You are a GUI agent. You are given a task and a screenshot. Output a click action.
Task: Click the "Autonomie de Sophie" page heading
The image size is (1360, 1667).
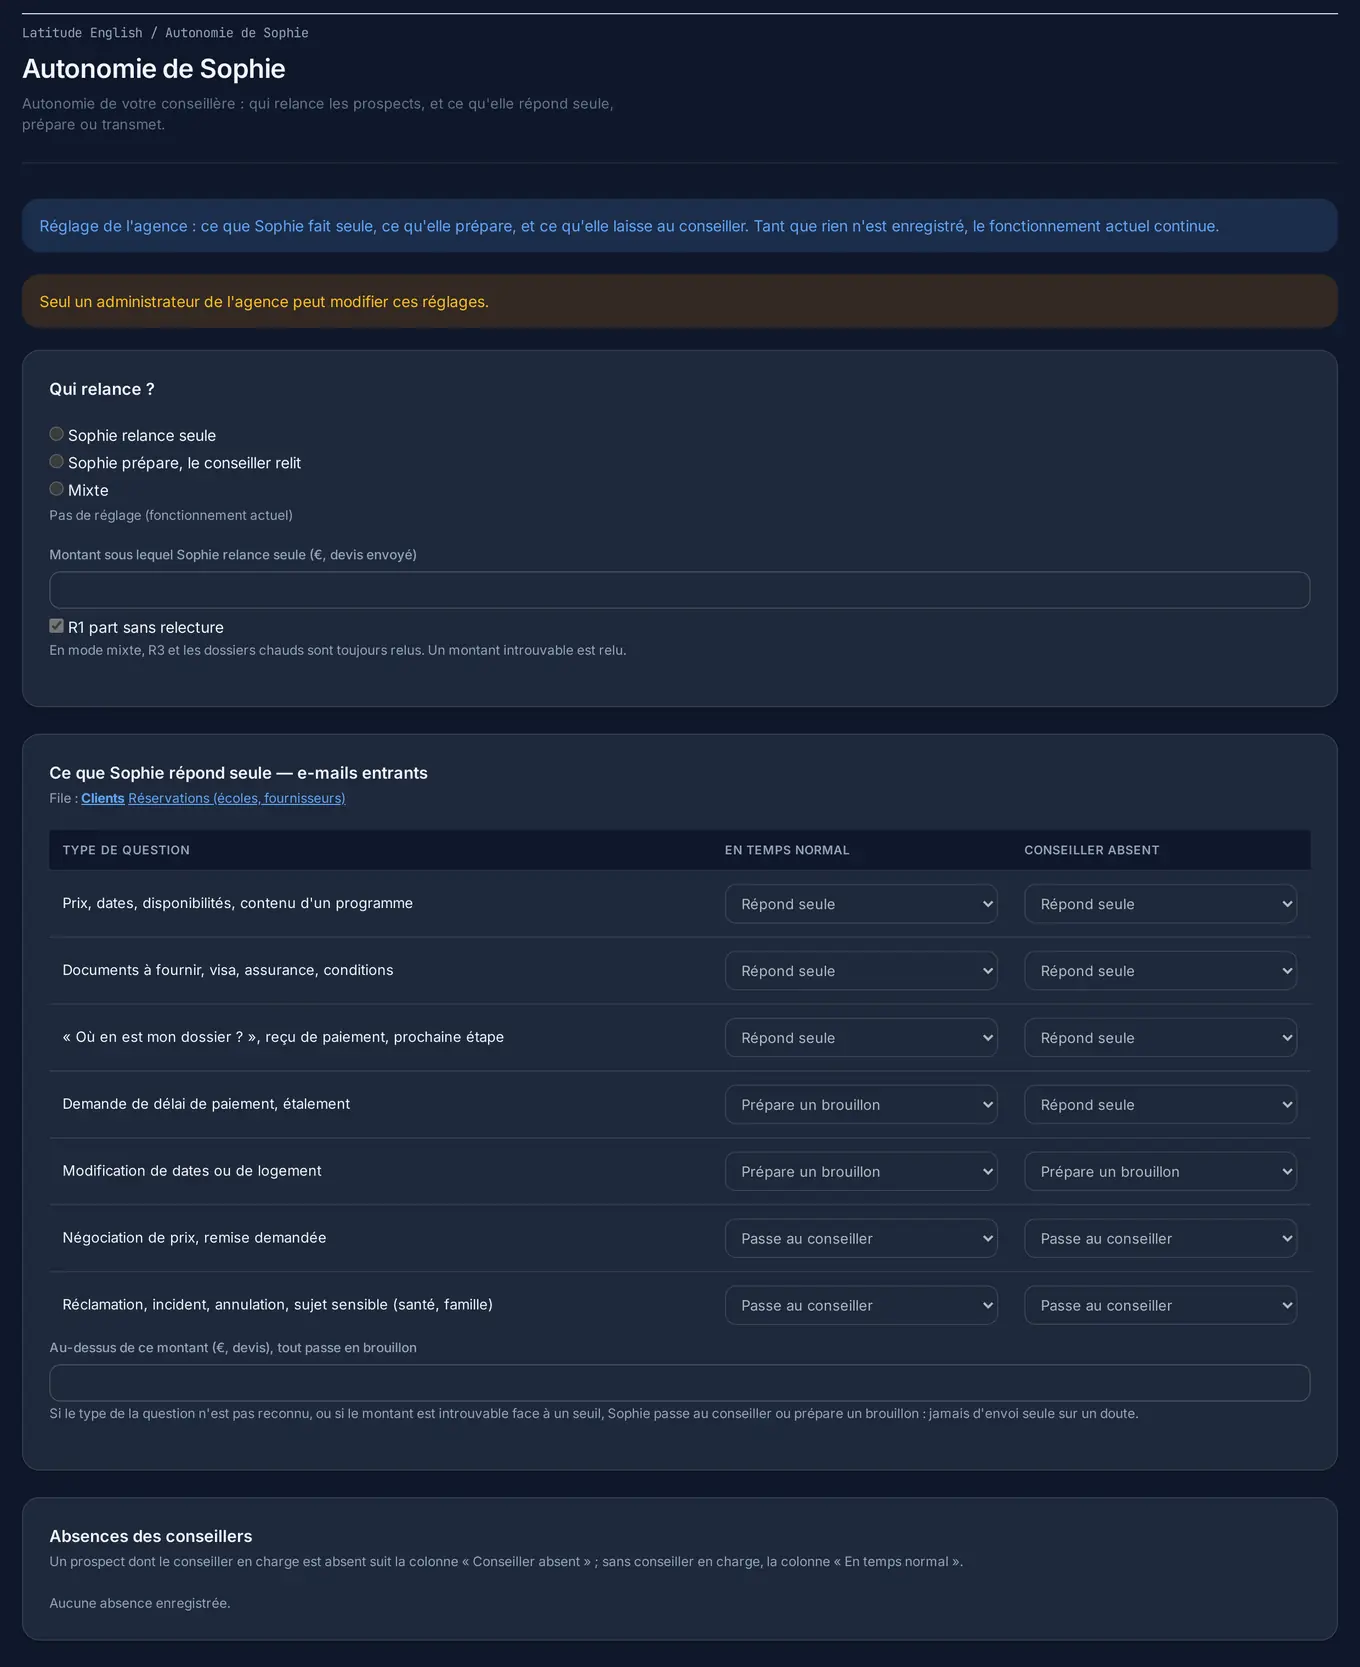tap(154, 69)
